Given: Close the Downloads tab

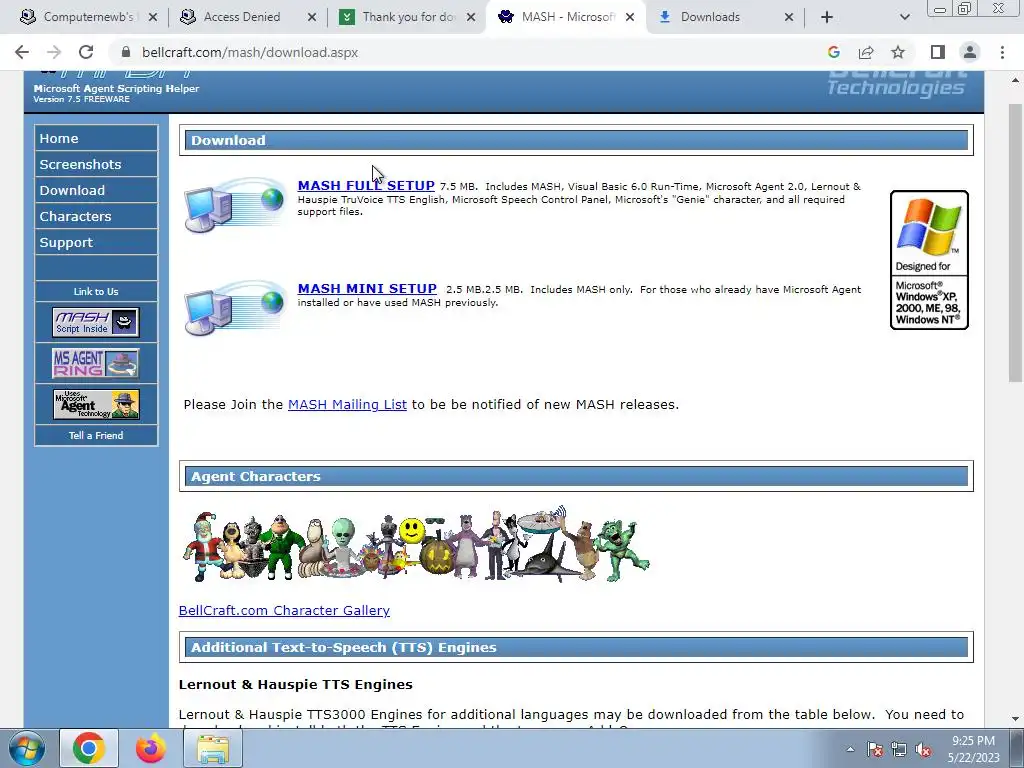Looking at the screenshot, I should [x=789, y=17].
